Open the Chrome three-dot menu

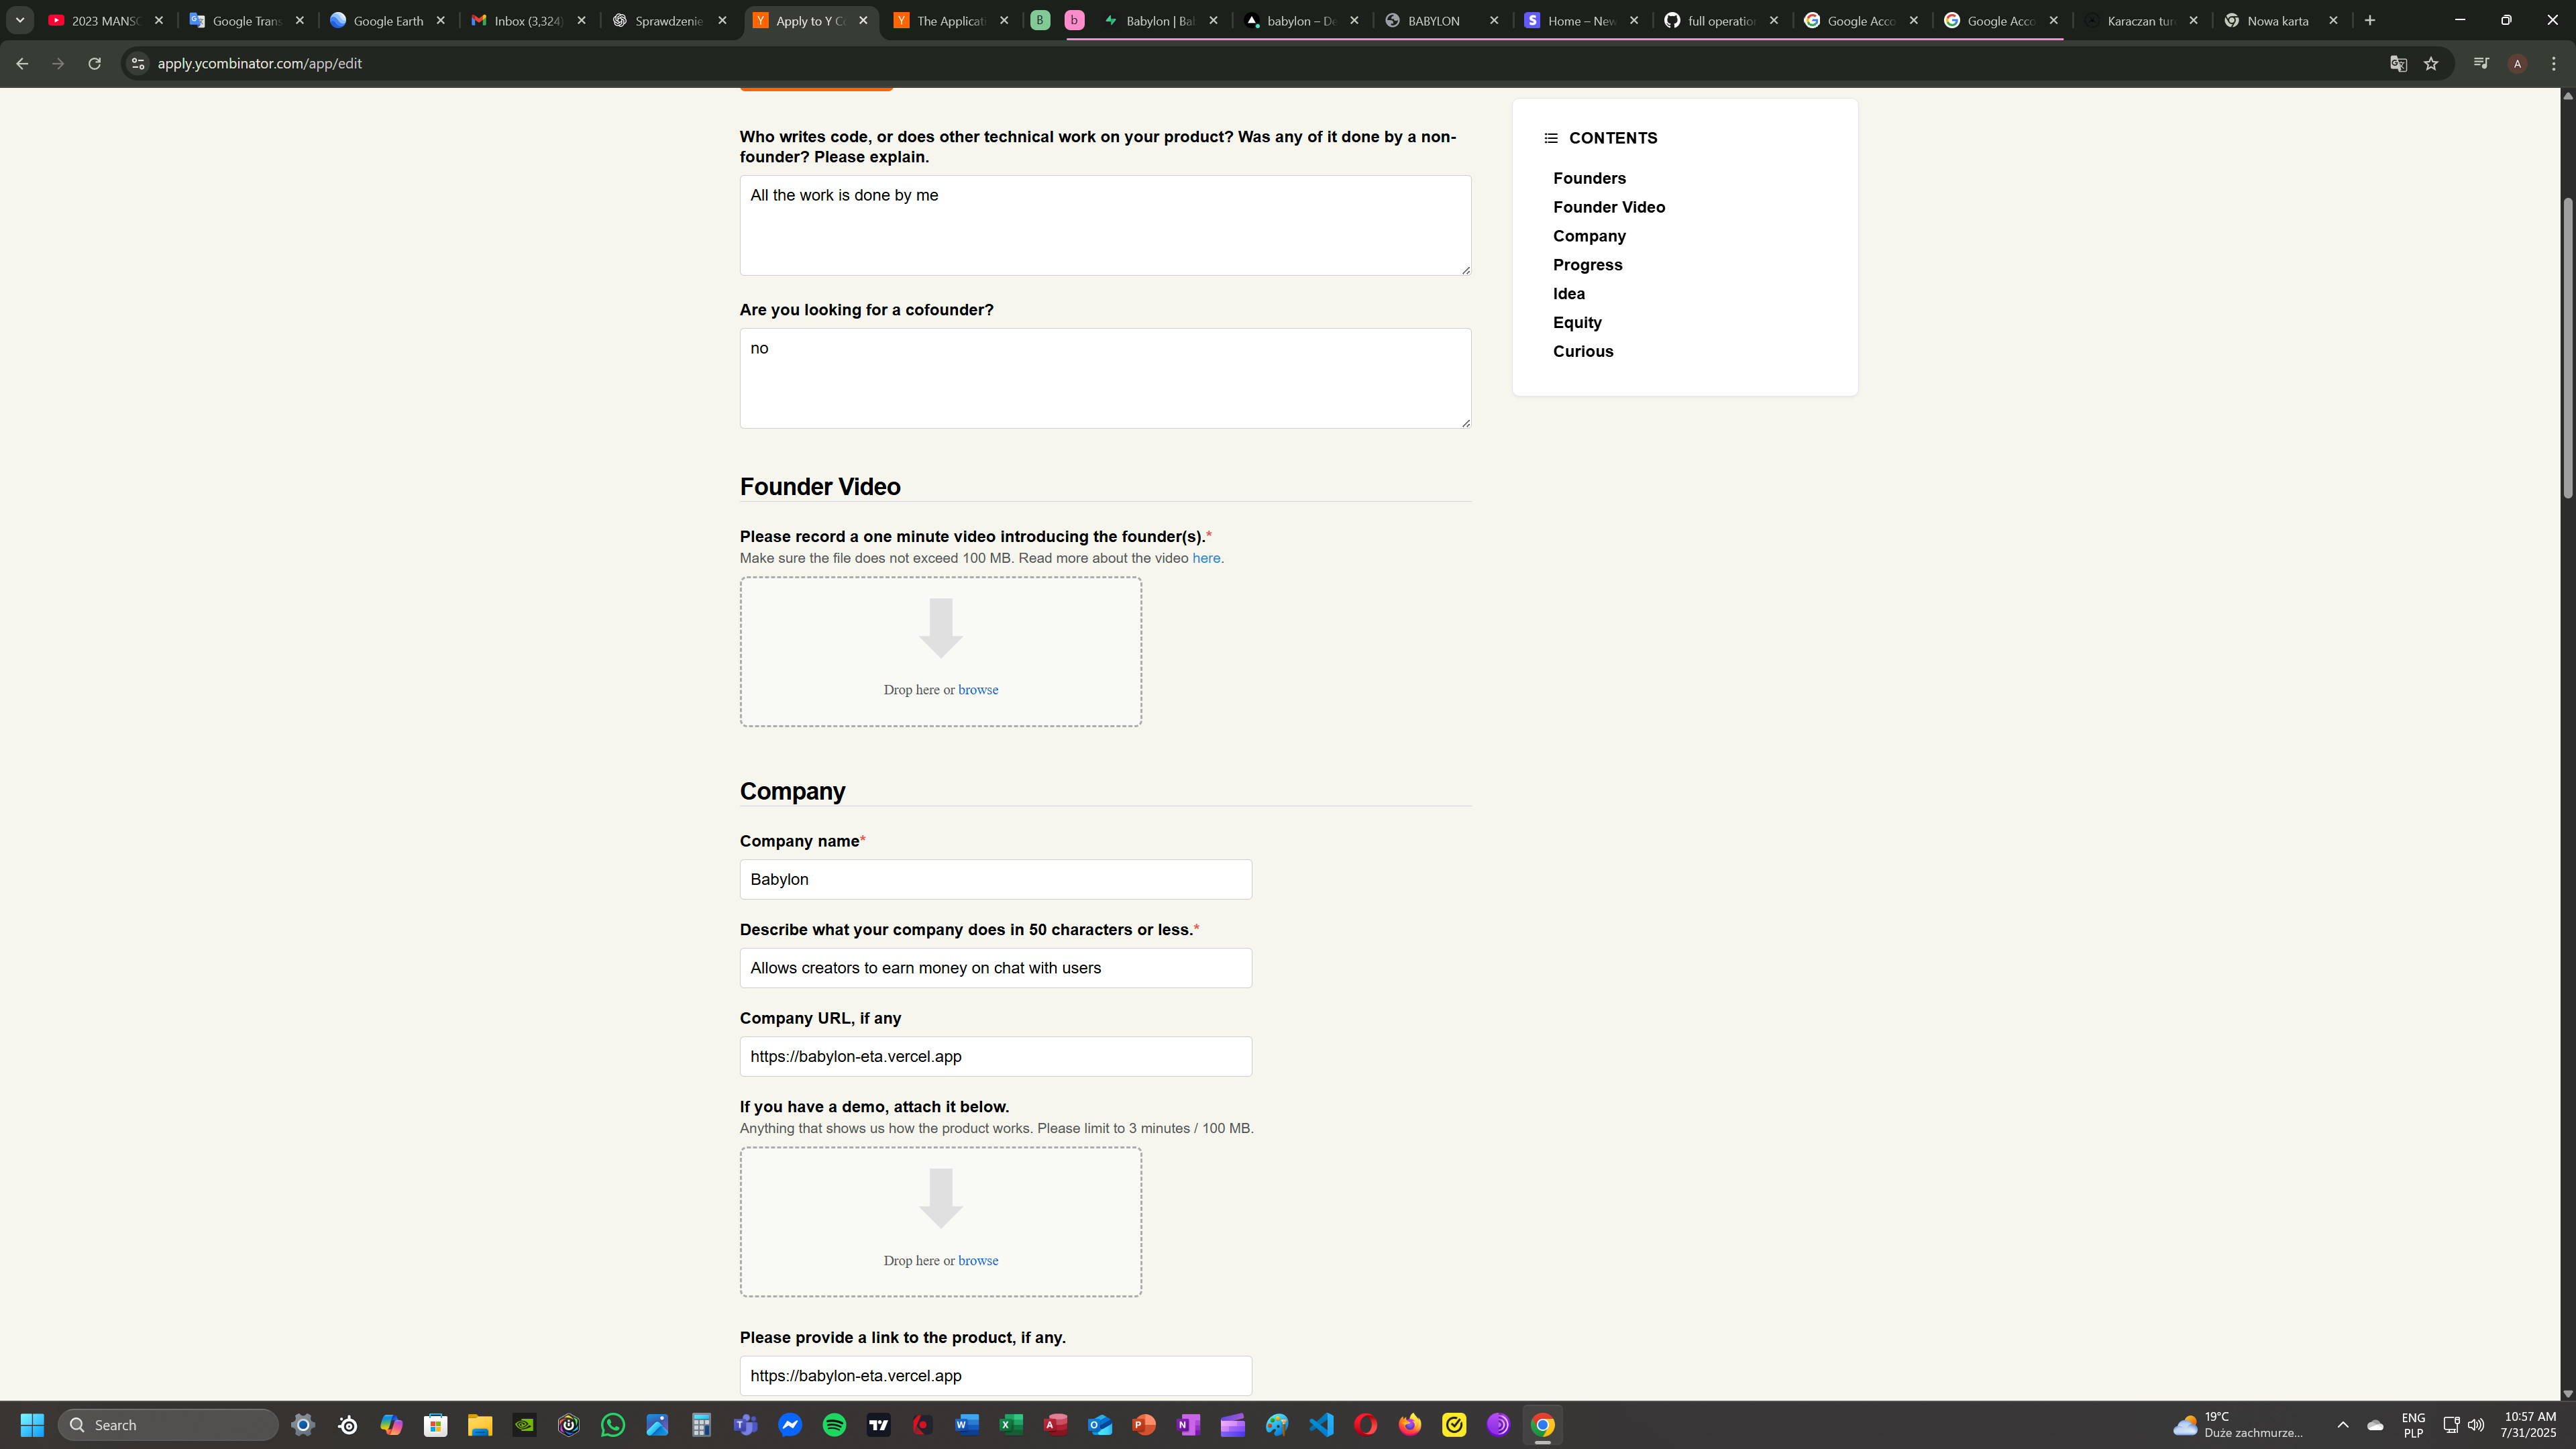click(2554, 64)
